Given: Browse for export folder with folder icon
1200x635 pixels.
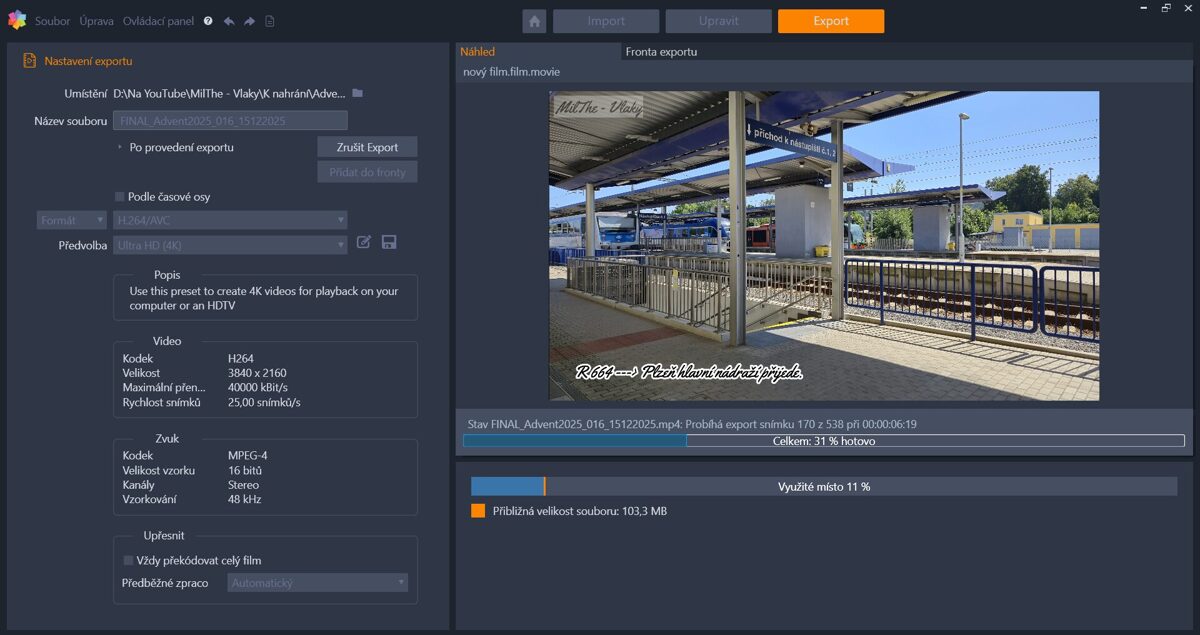Looking at the screenshot, I should [357, 93].
